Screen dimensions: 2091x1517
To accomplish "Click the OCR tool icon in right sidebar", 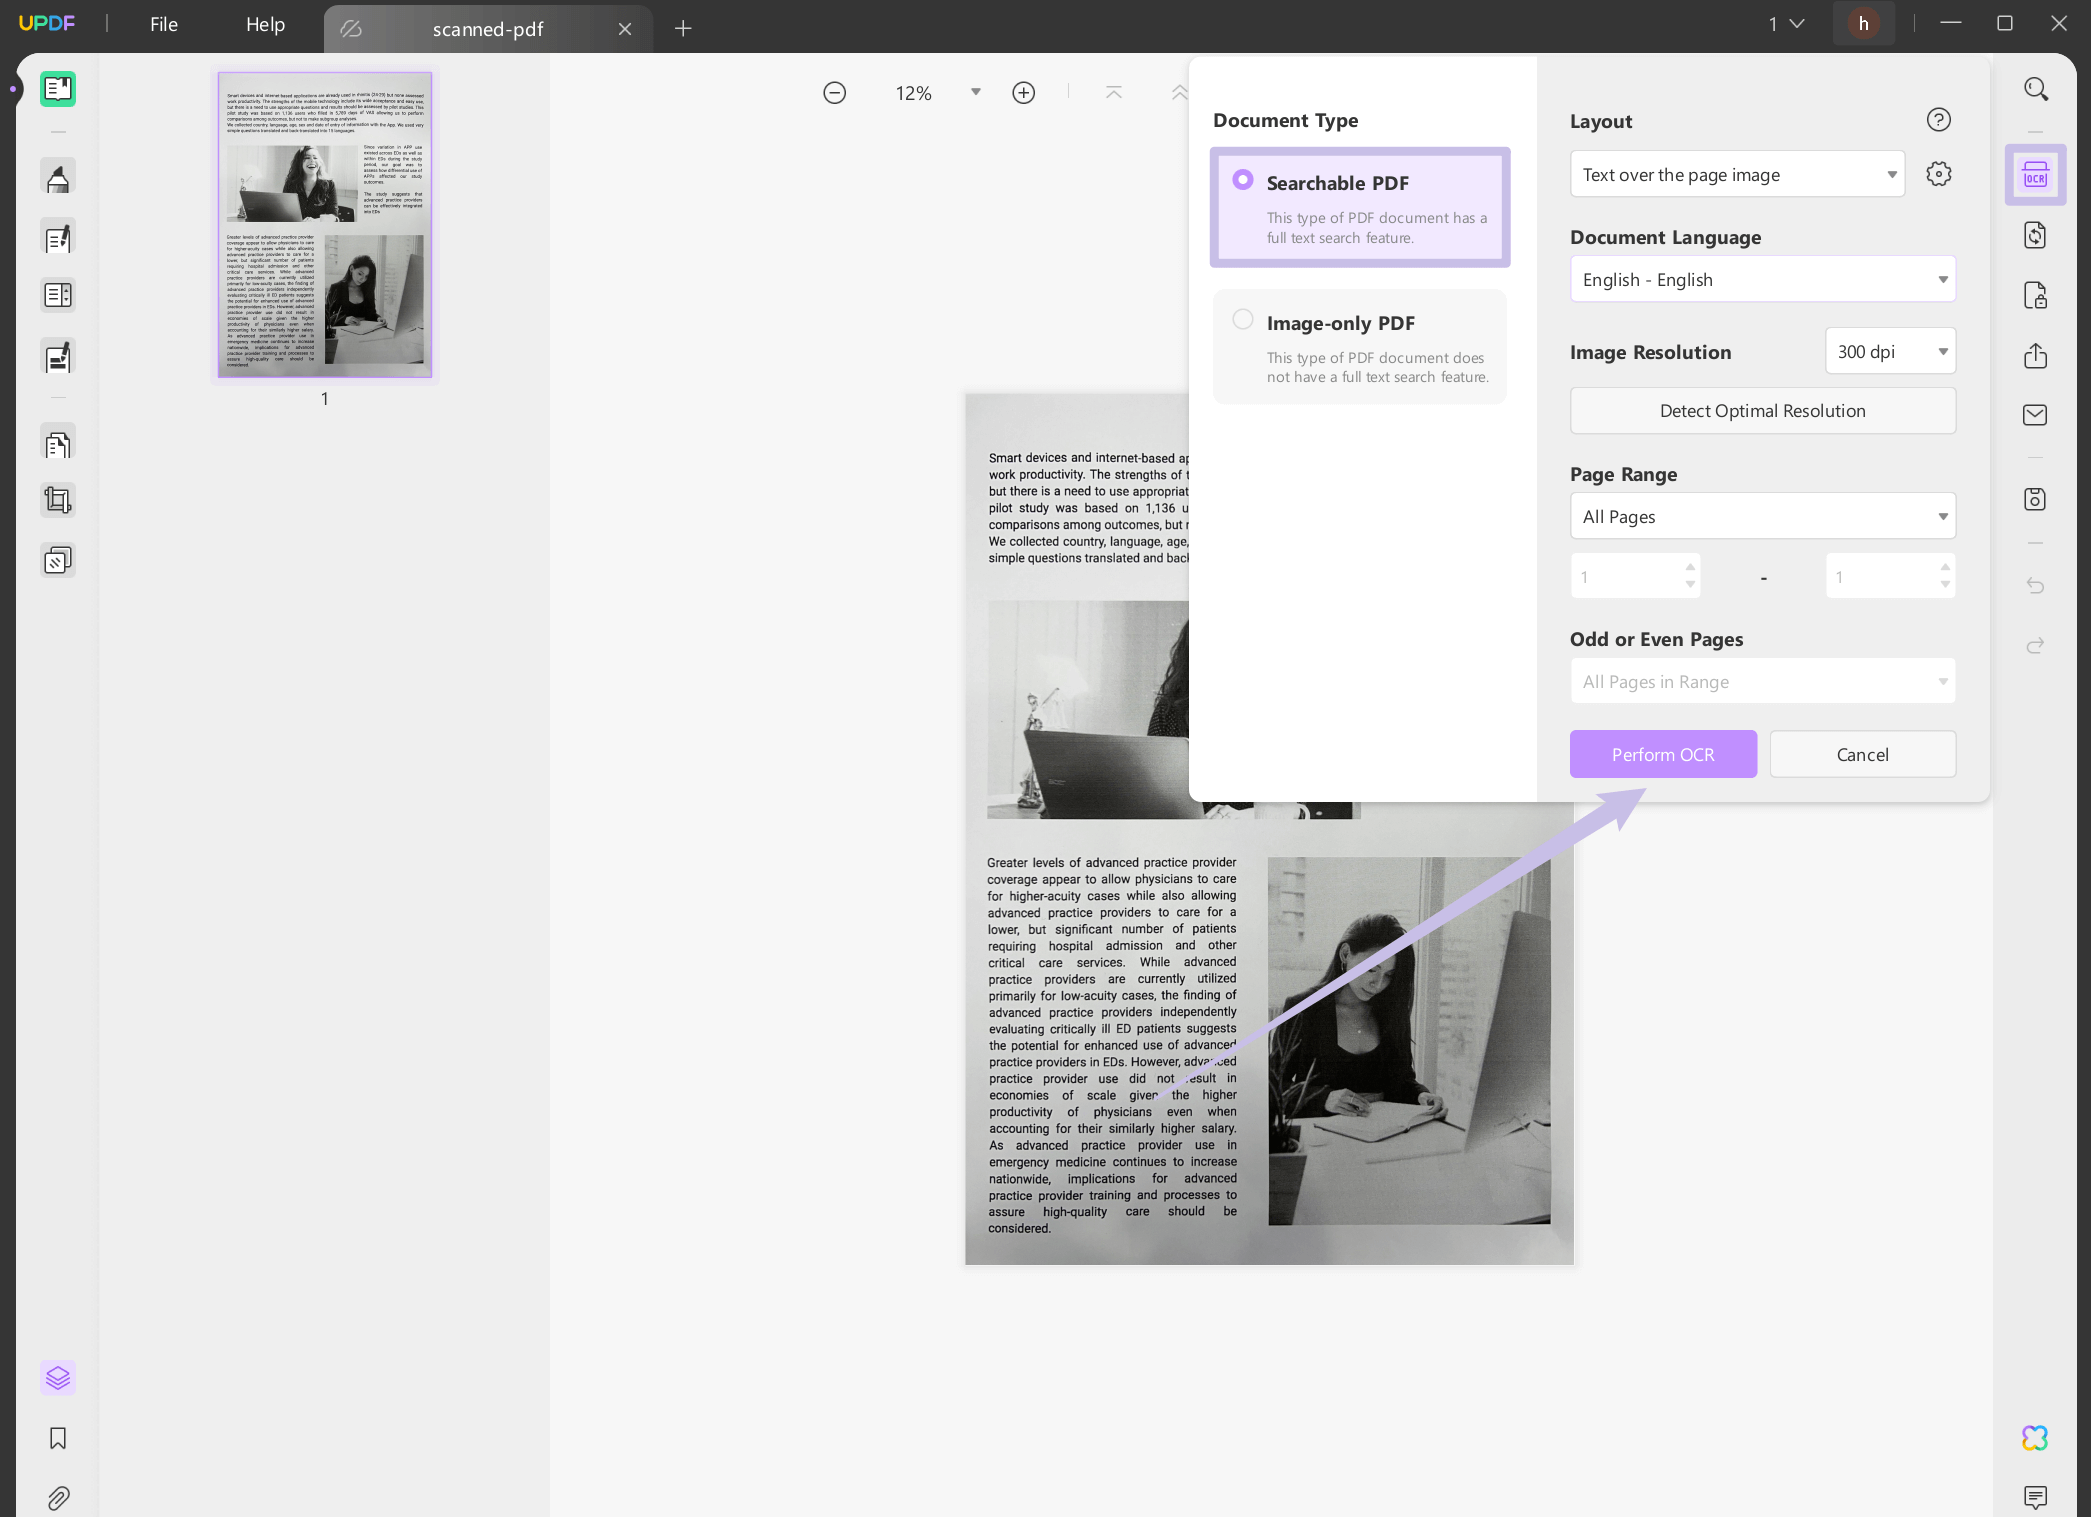I will coord(2035,175).
